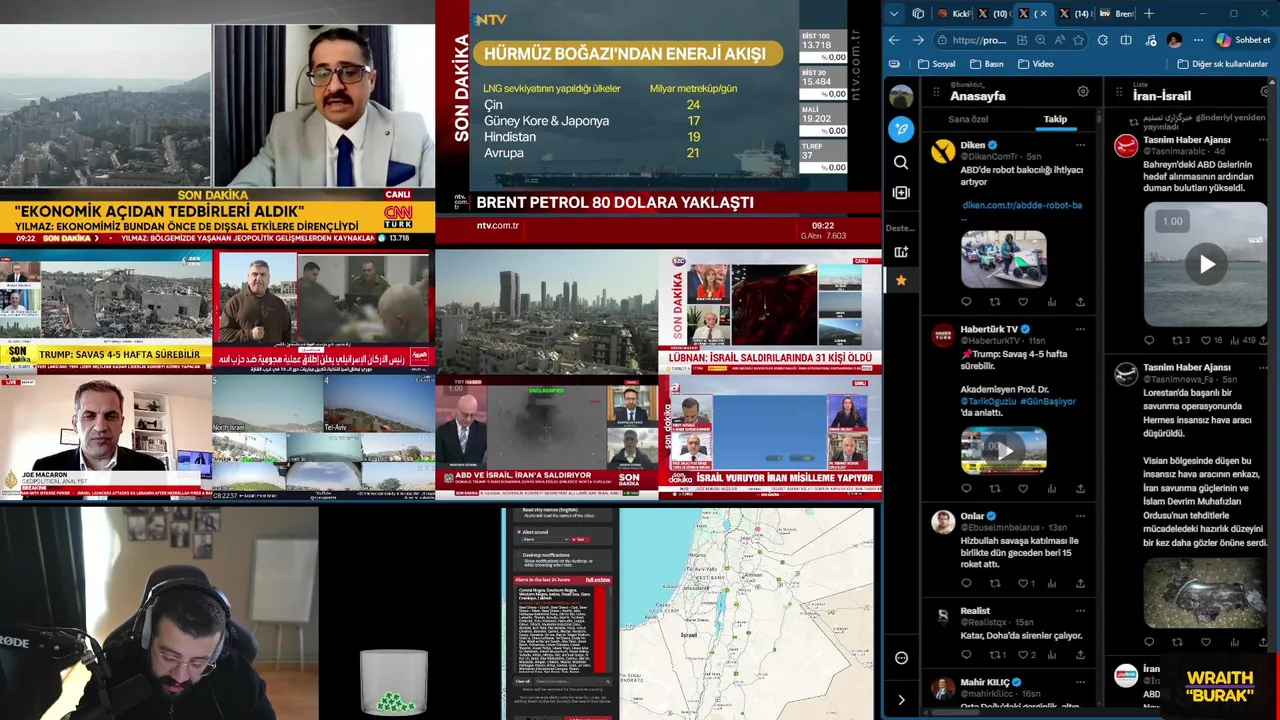The image size is (1280, 720).
Task: Like the Tasnim tweet showing 16 likes
Action: click(x=1206, y=340)
